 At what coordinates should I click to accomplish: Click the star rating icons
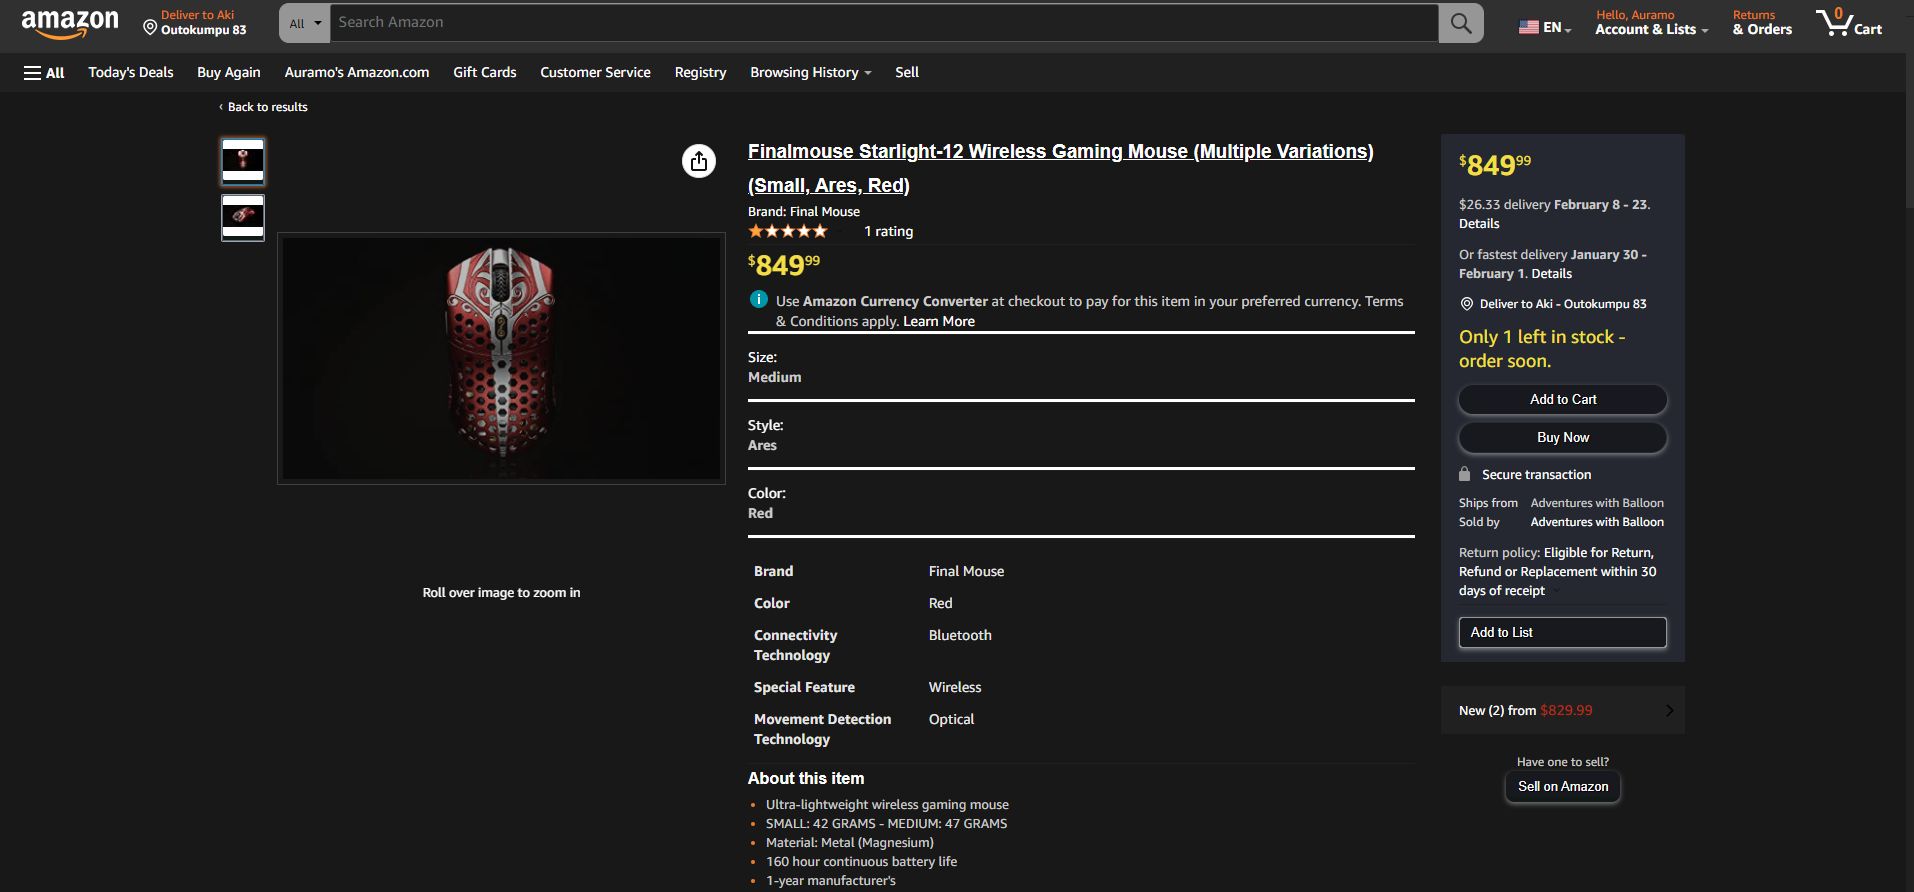(x=788, y=231)
